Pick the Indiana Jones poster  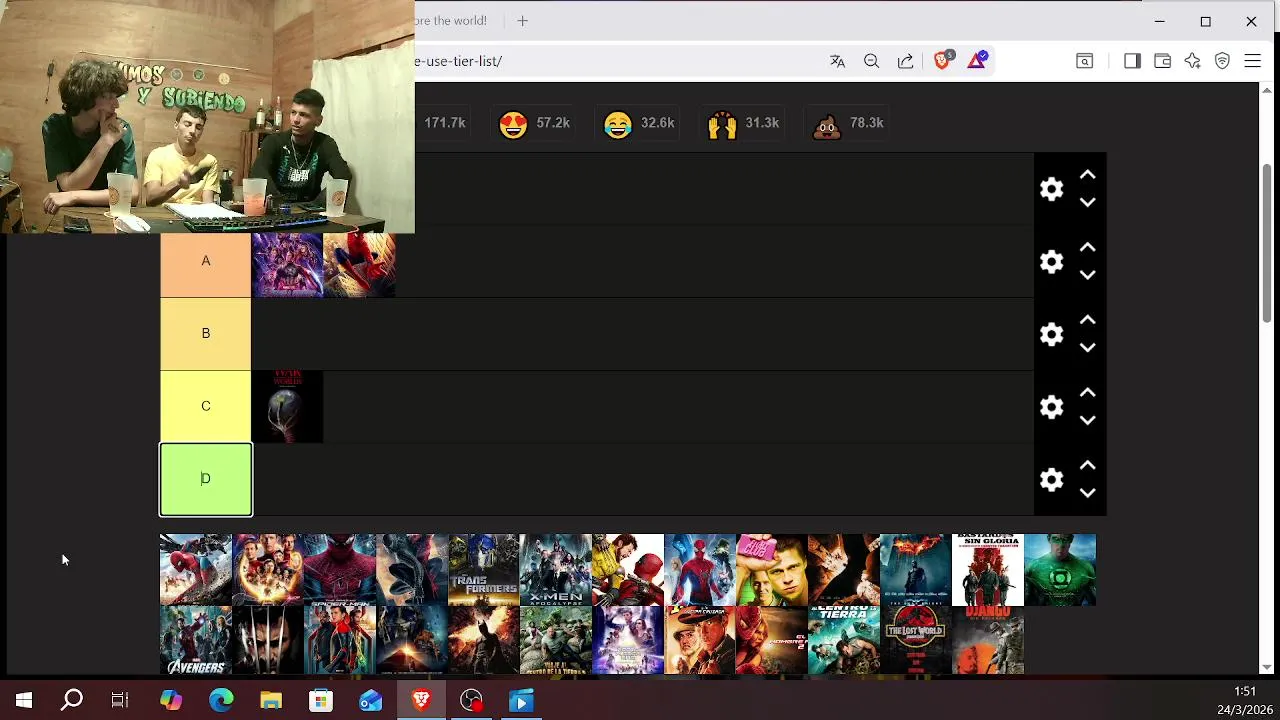700,640
